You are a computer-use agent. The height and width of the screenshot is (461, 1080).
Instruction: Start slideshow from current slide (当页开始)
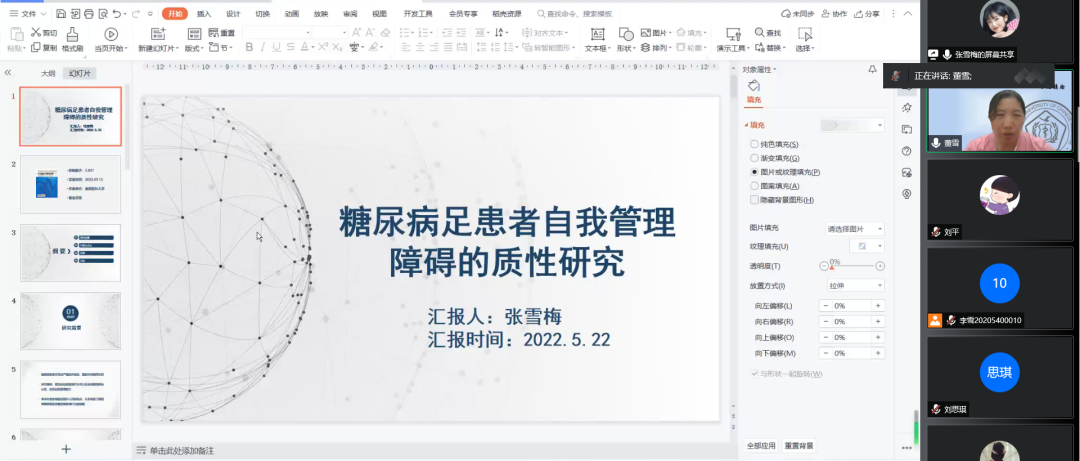[x=110, y=40]
